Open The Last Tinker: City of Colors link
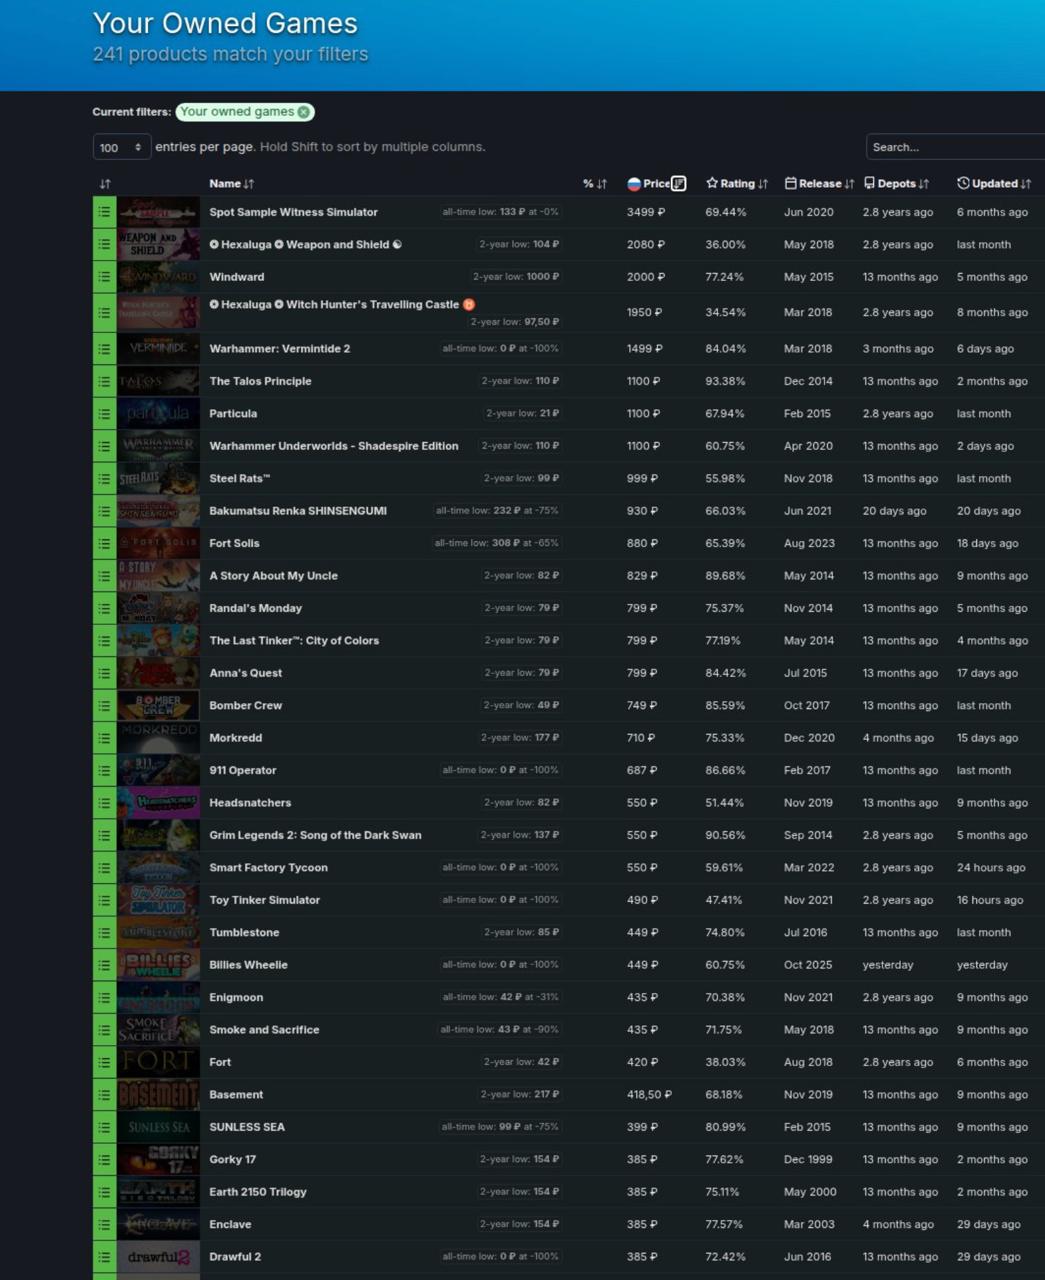Image resolution: width=1045 pixels, height=1280 pixels. (x=294, y=641)
